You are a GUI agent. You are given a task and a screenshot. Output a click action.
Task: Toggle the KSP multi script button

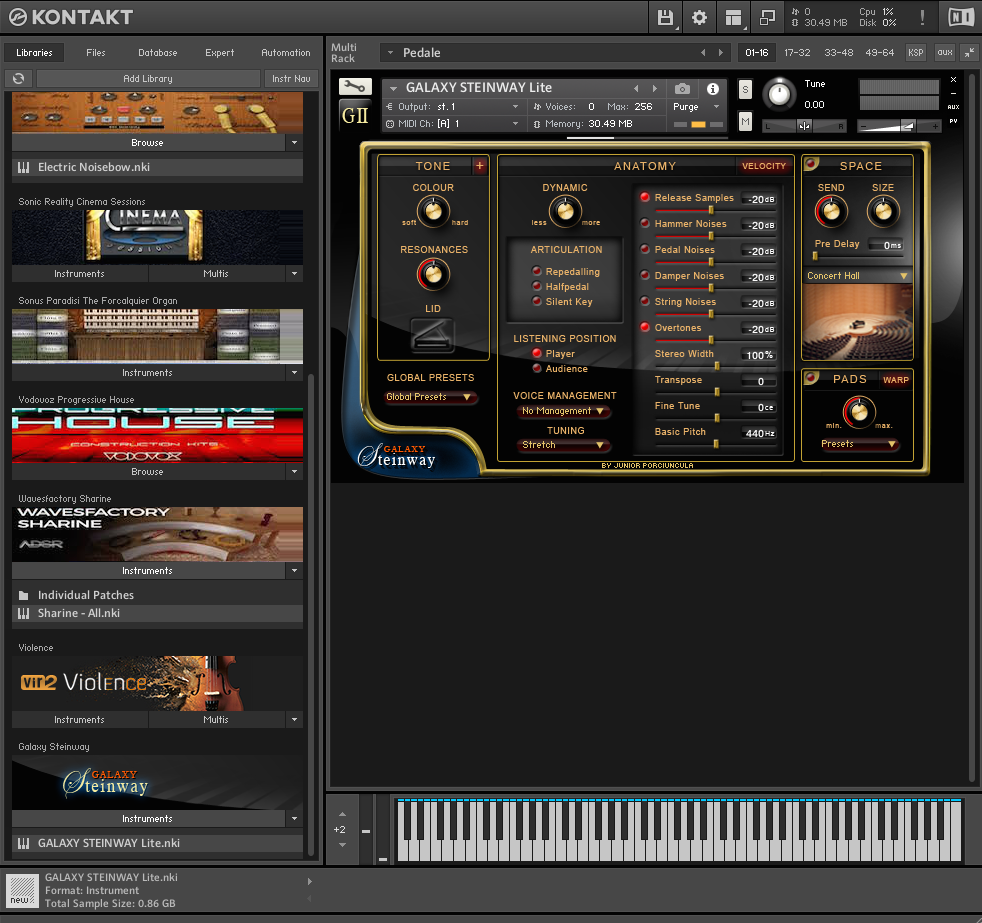pyautogui.click(x=916, y=53)
